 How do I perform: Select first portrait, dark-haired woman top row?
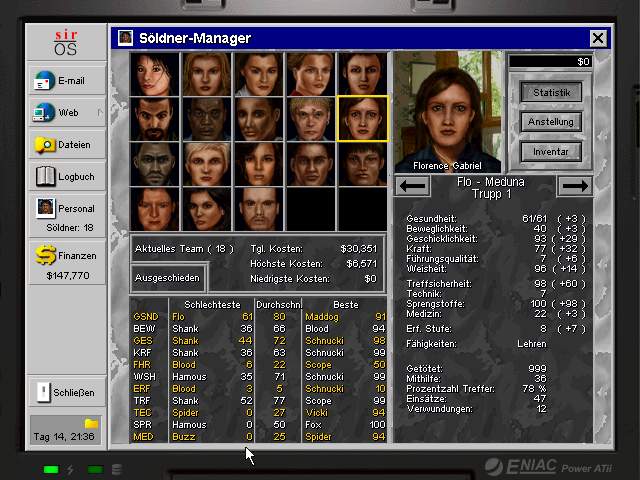pos(155,74)
